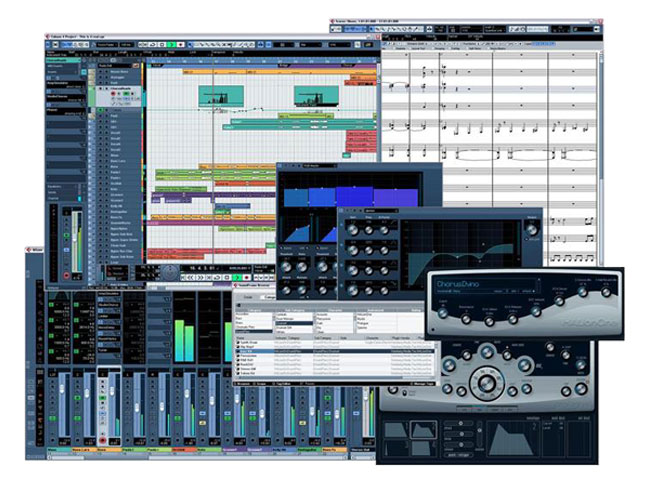The width and height of the screenshot is (648, 490).
Task: Open the Category tab in the SoundFrame browser
Action: (x=269, y=297)
